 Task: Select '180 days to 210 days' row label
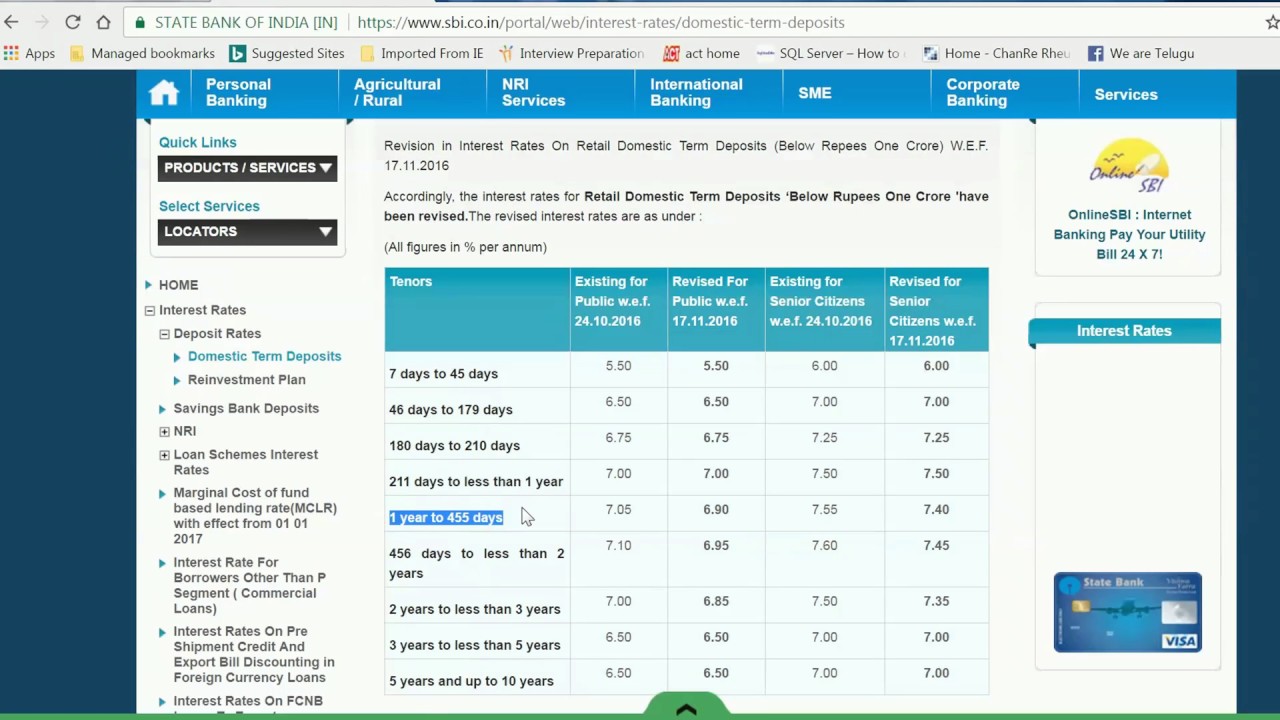454,446
